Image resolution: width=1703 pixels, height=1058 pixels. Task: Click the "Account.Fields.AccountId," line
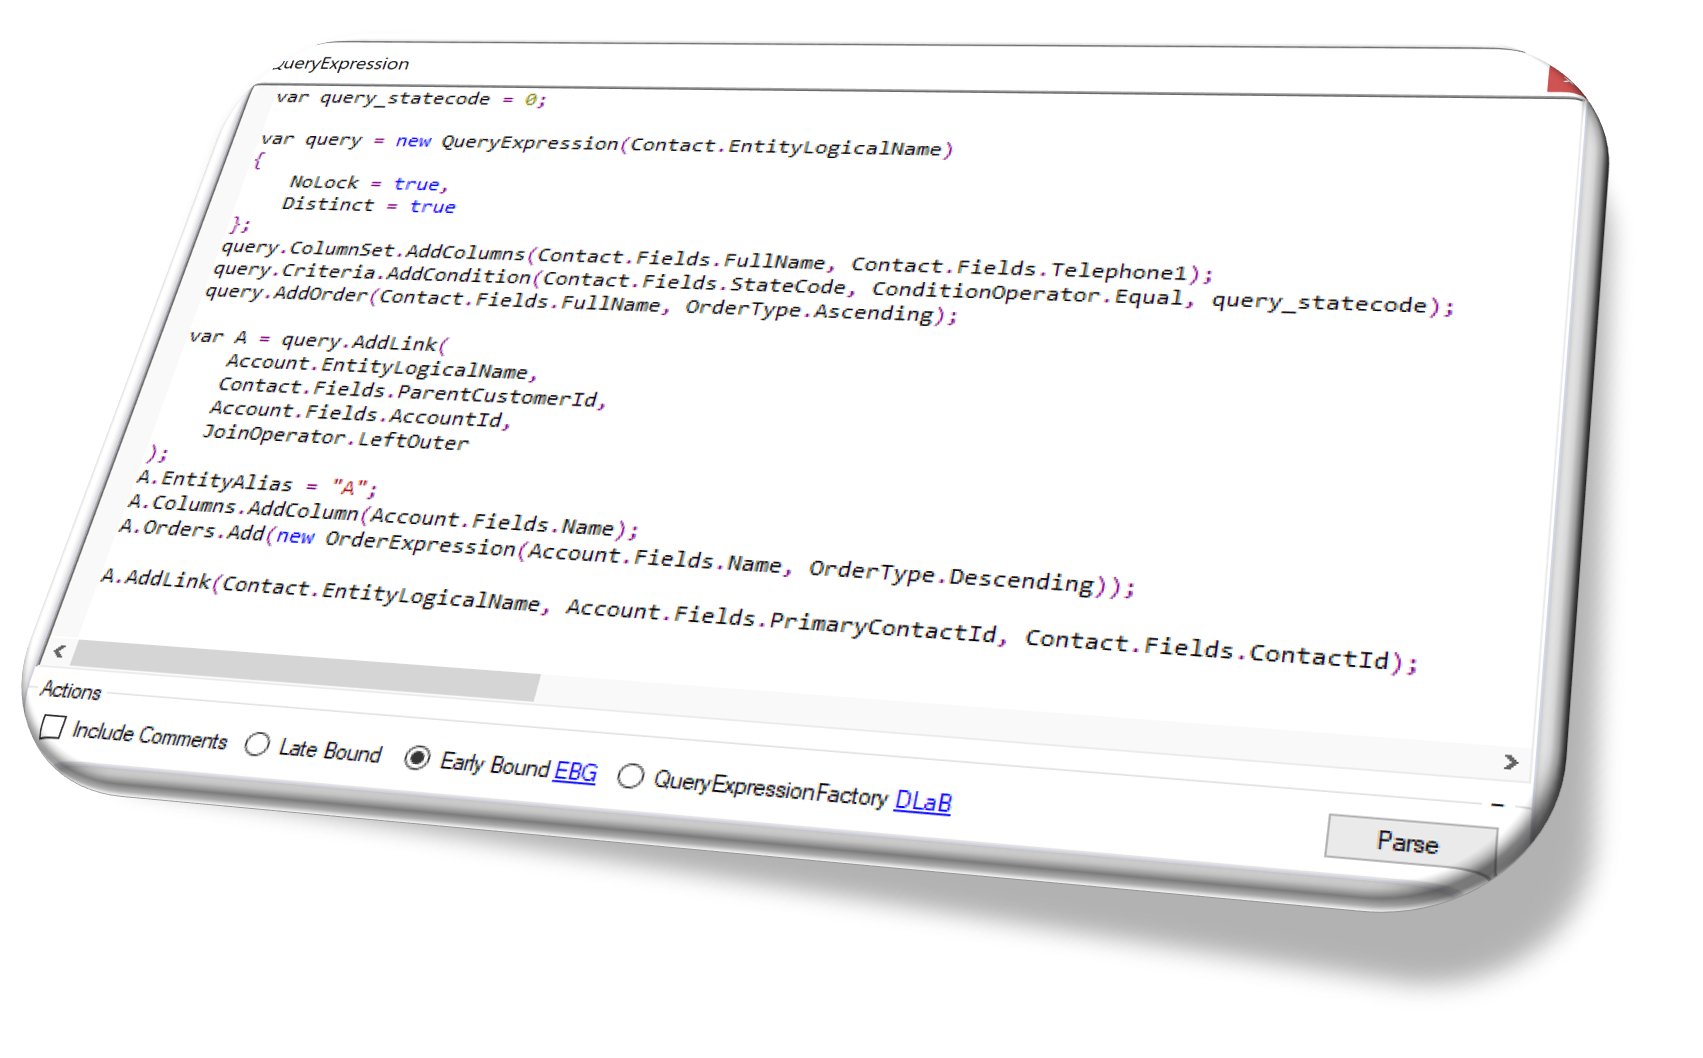pos(360,414)
